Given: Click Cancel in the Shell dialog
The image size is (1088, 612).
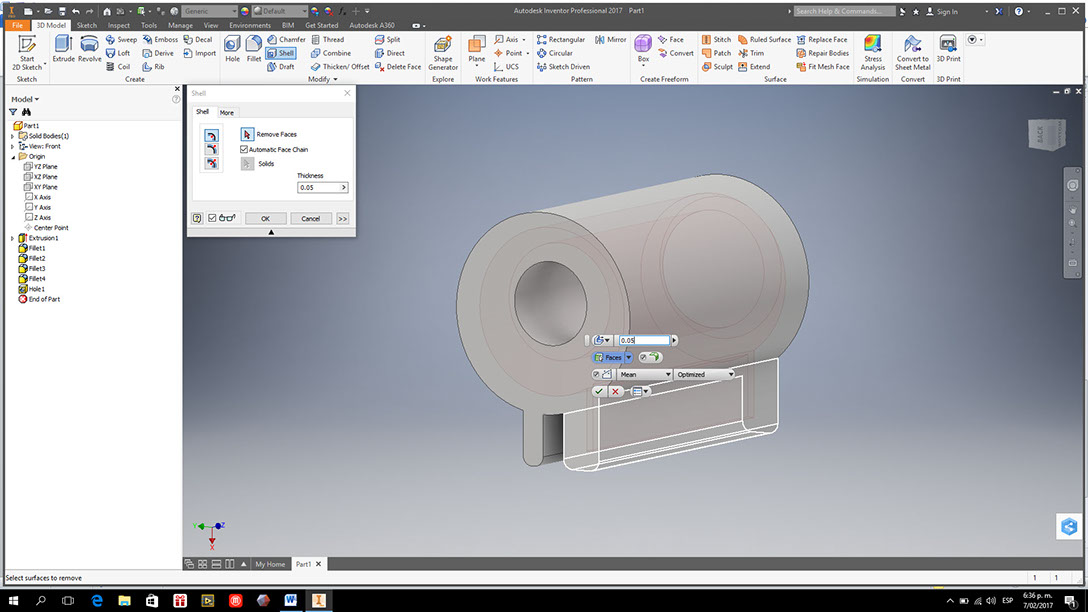Looking at the screenshot, I should pos(310,218).
